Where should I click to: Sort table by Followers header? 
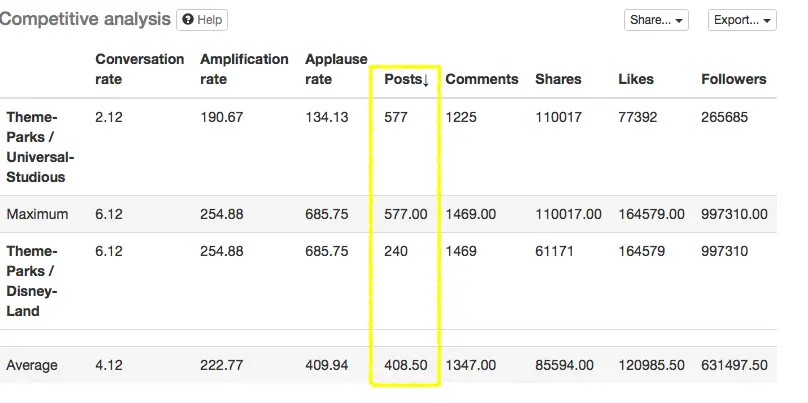734,79
